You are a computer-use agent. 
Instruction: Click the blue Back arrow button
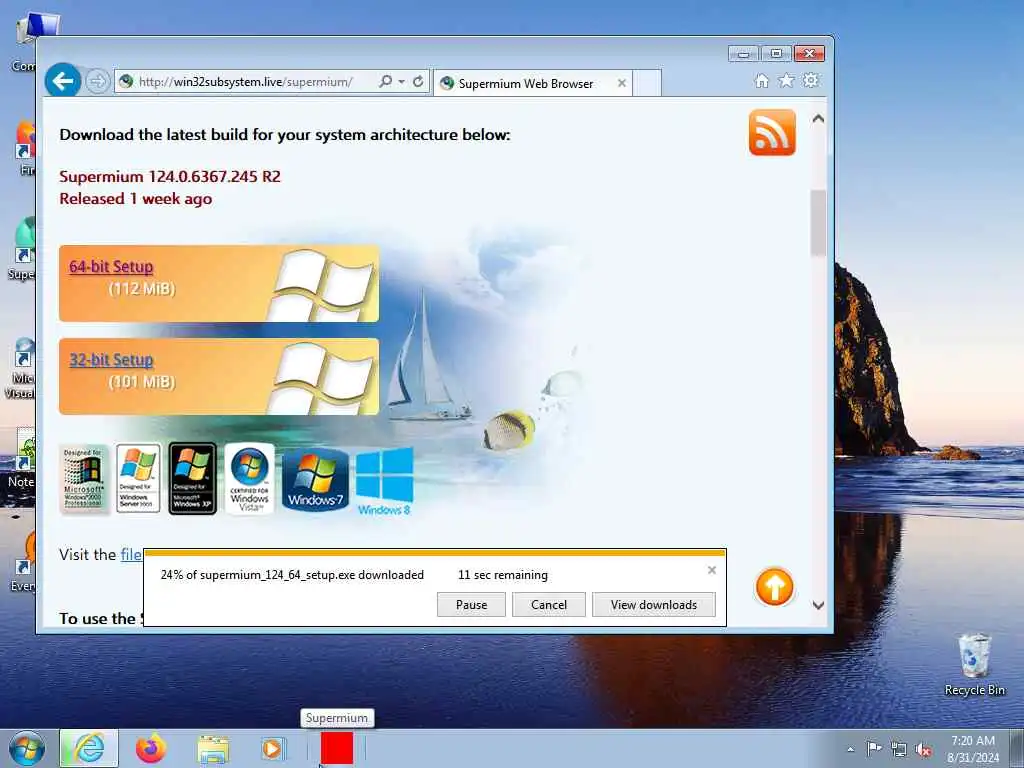(63, 81)
